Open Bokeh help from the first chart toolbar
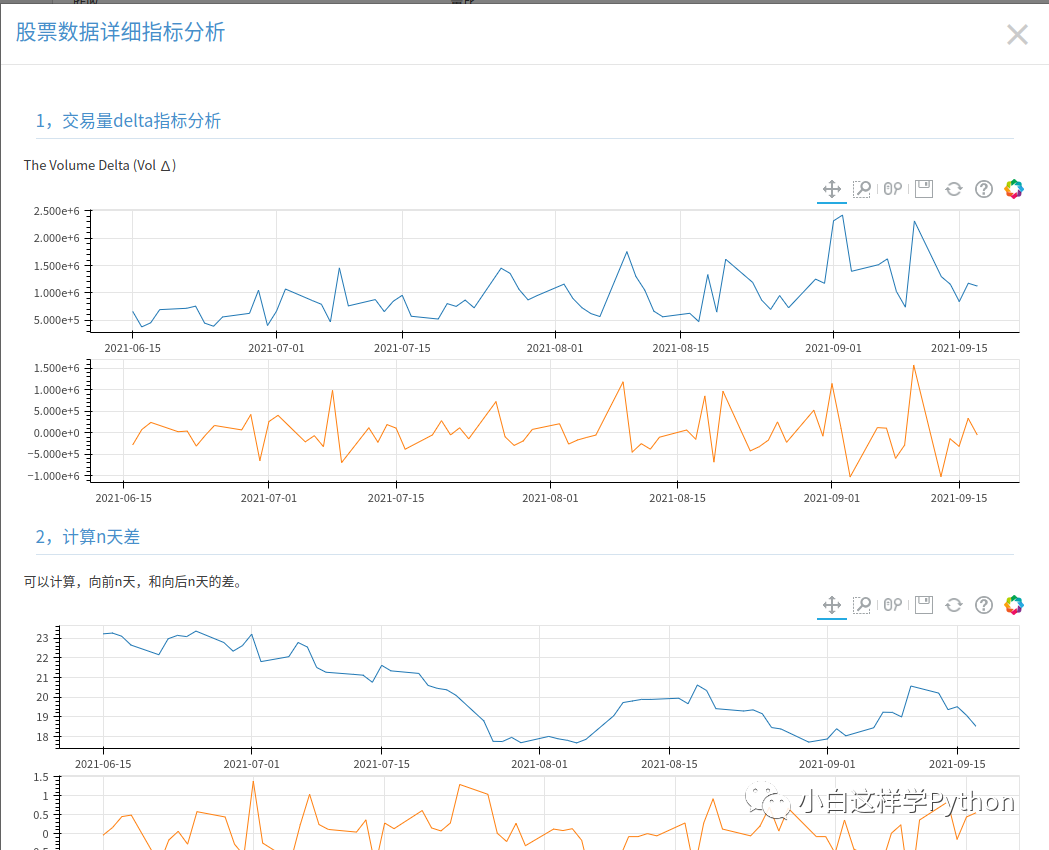The height and width of the screenshot is (850, 1049). click(983, 188)
